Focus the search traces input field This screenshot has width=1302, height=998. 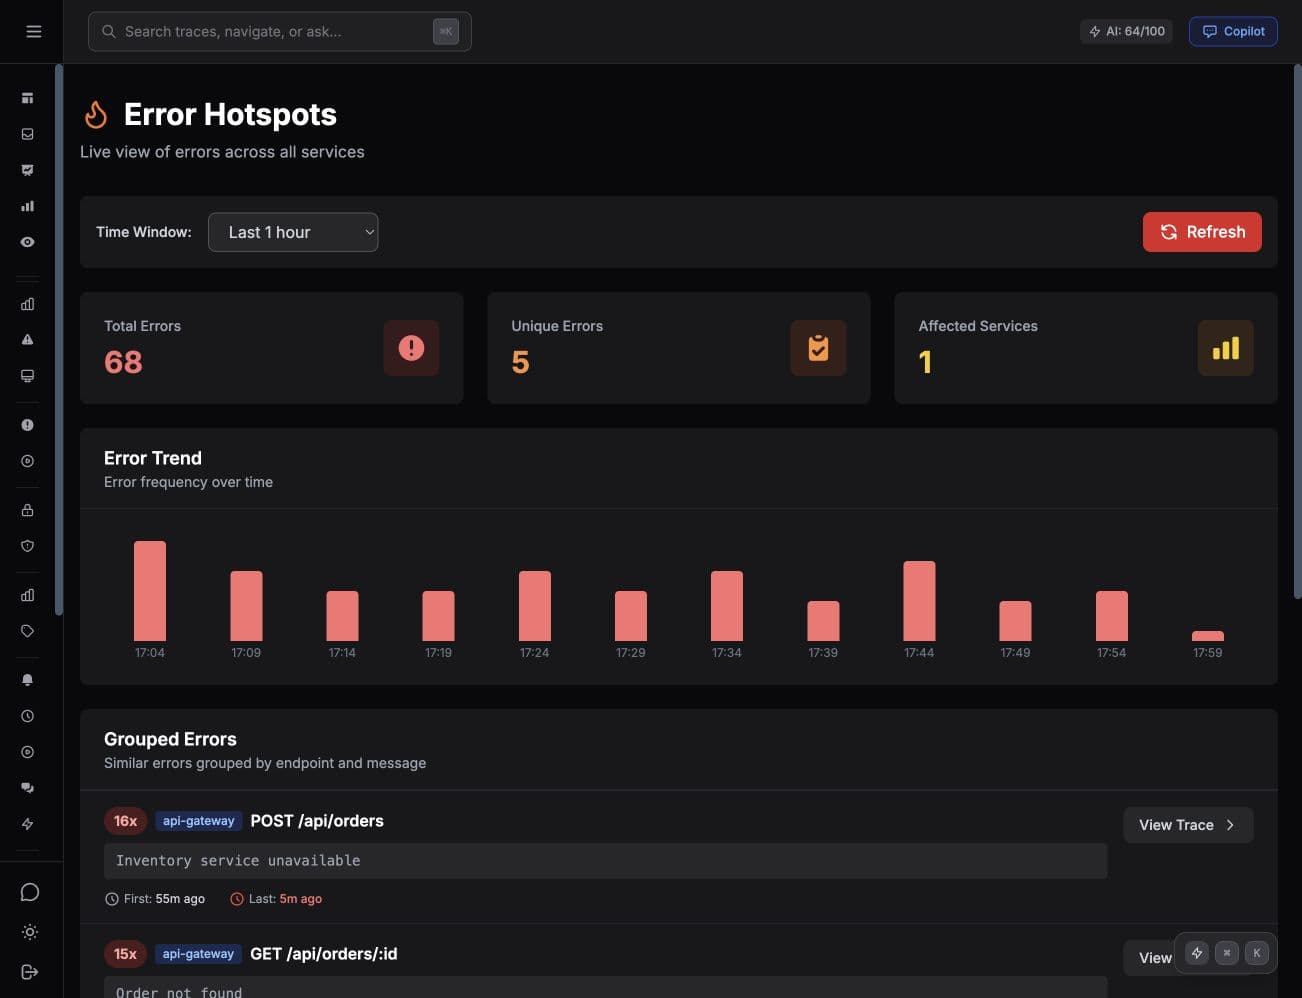coord(280,31)
